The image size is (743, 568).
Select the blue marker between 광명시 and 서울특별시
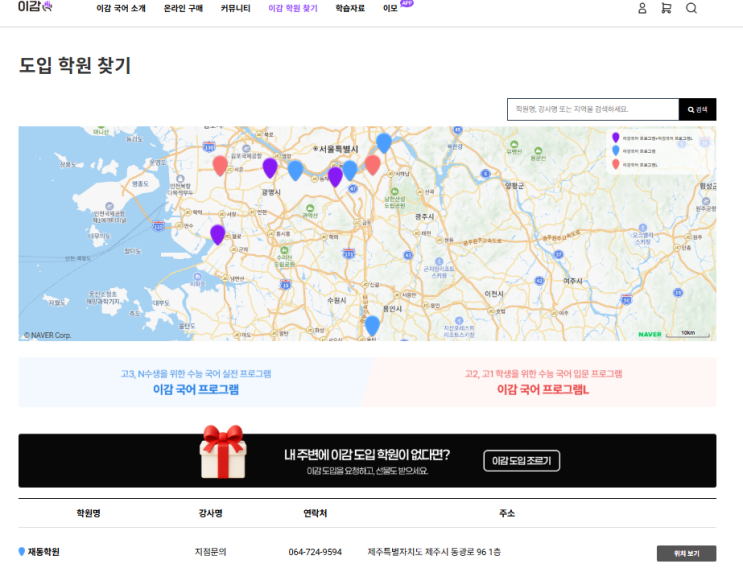coord(295,171)
